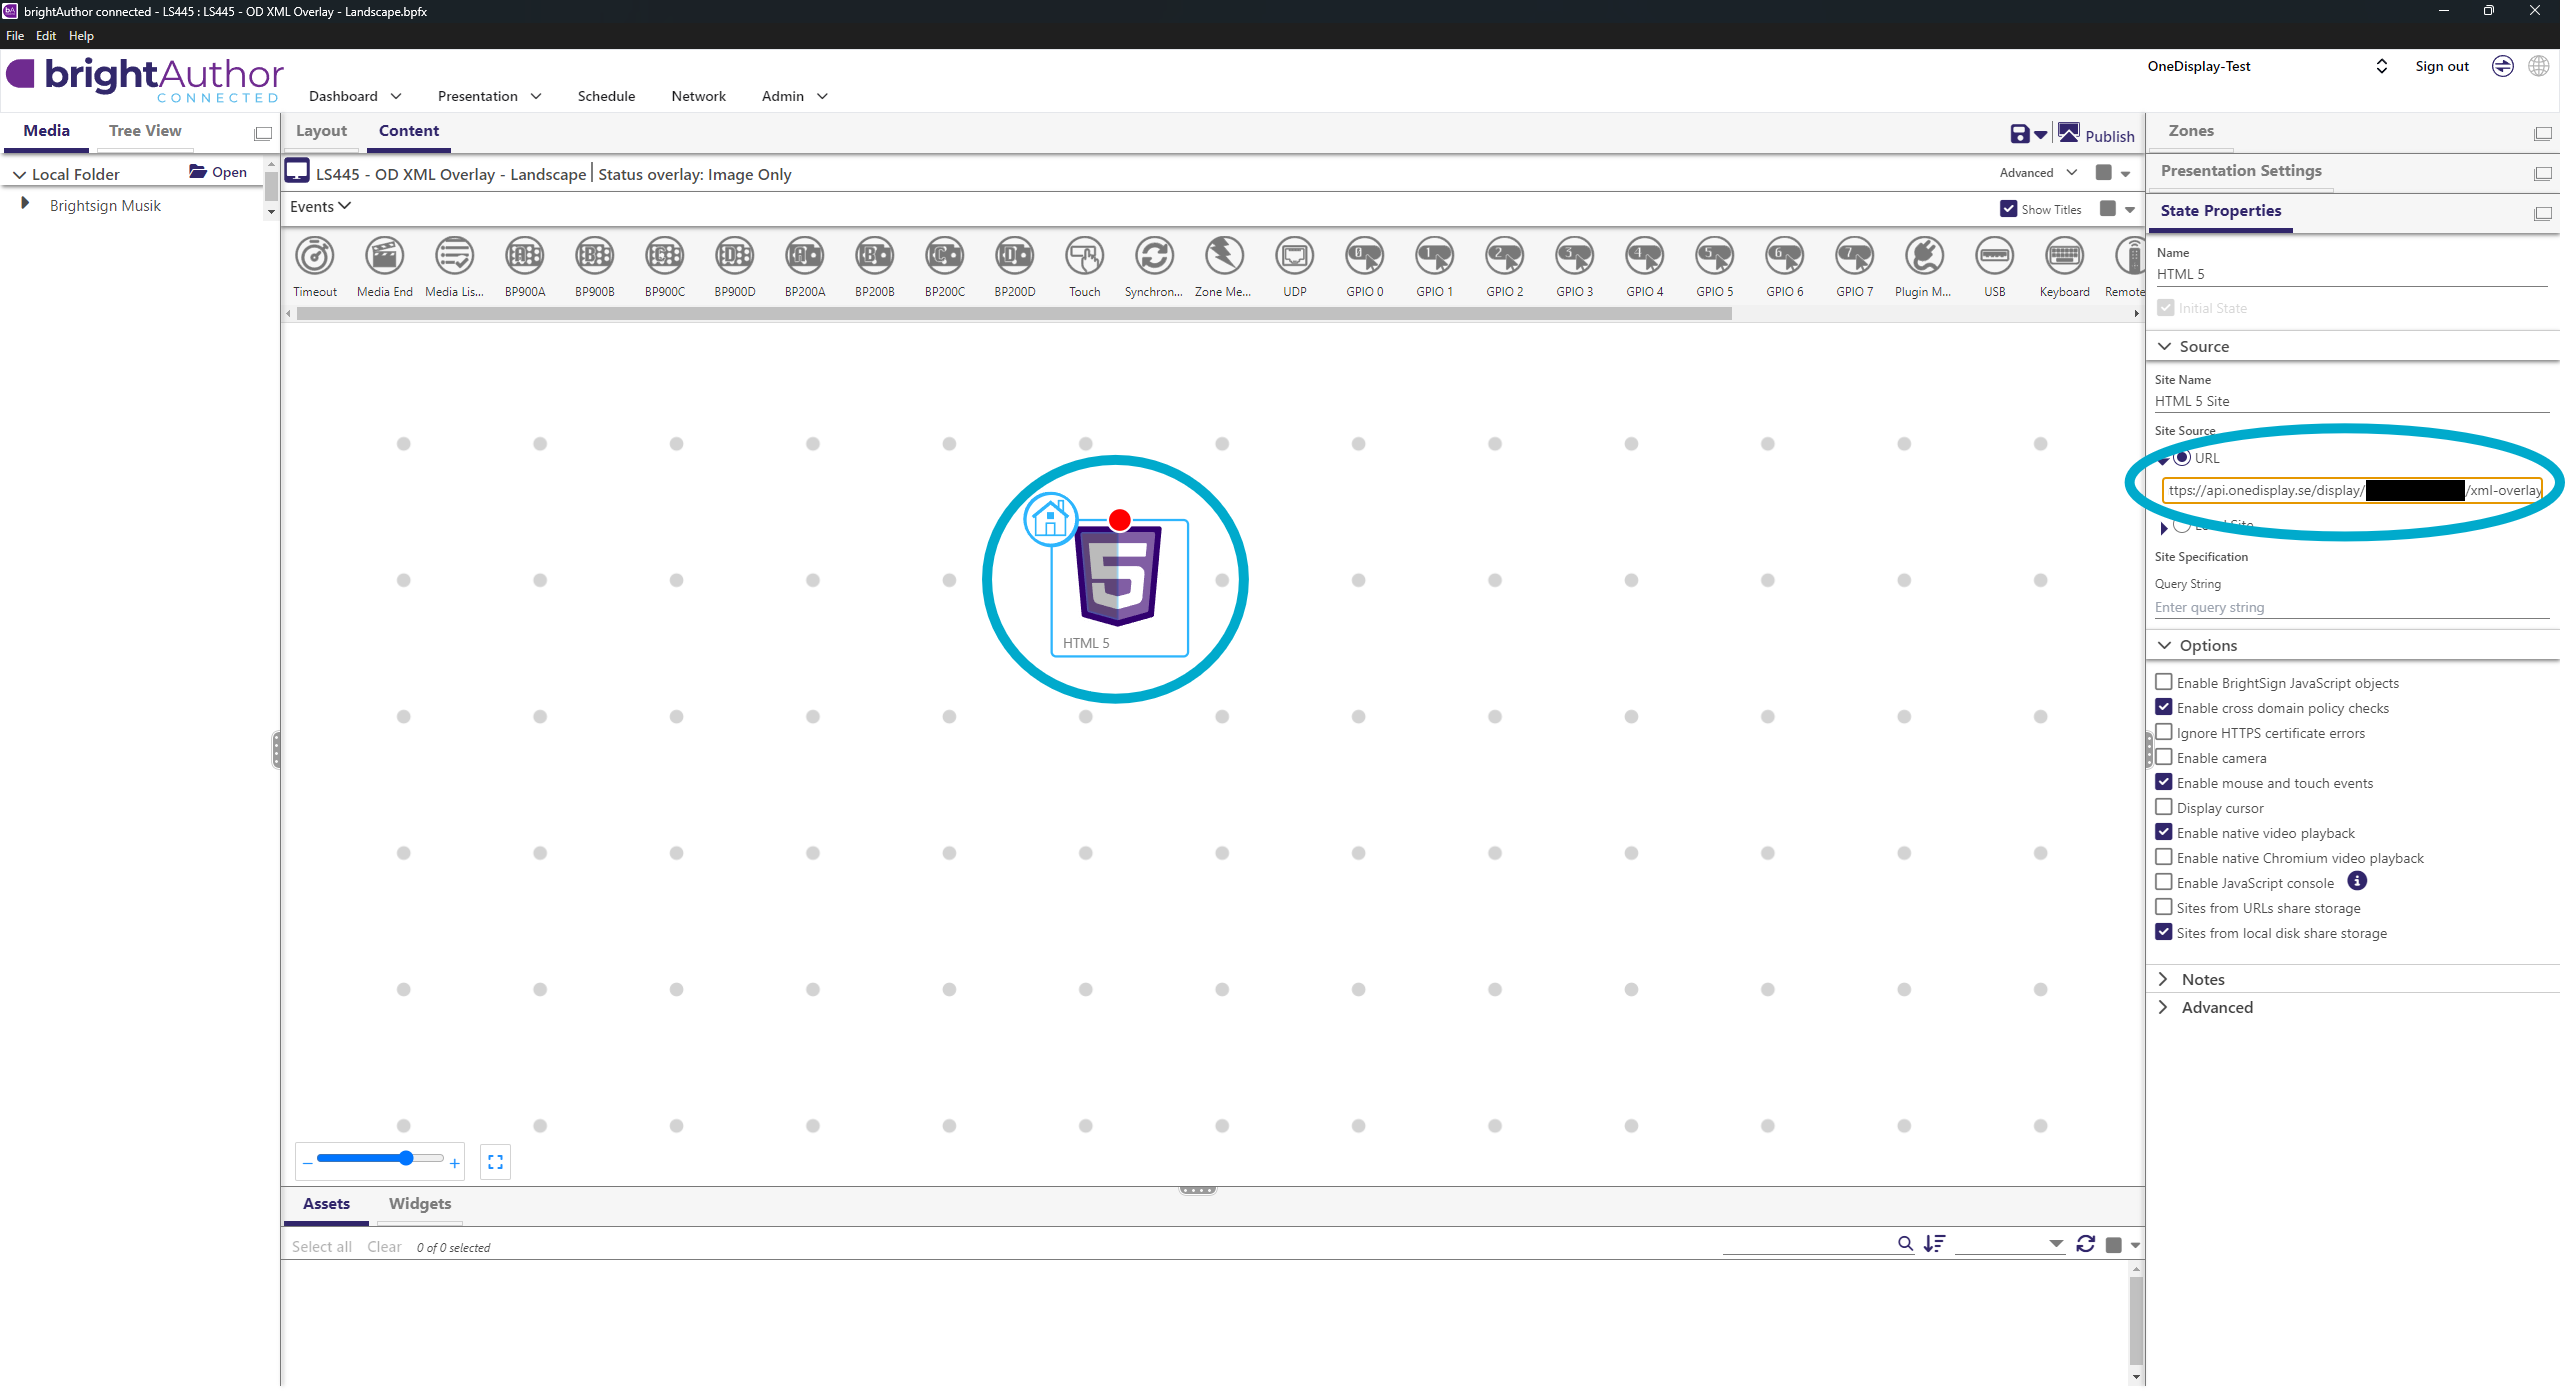The image size is (2565, 1392).
Task: Select the UDP event icon
Action: pyautogui.click(x=1294, y=257)
